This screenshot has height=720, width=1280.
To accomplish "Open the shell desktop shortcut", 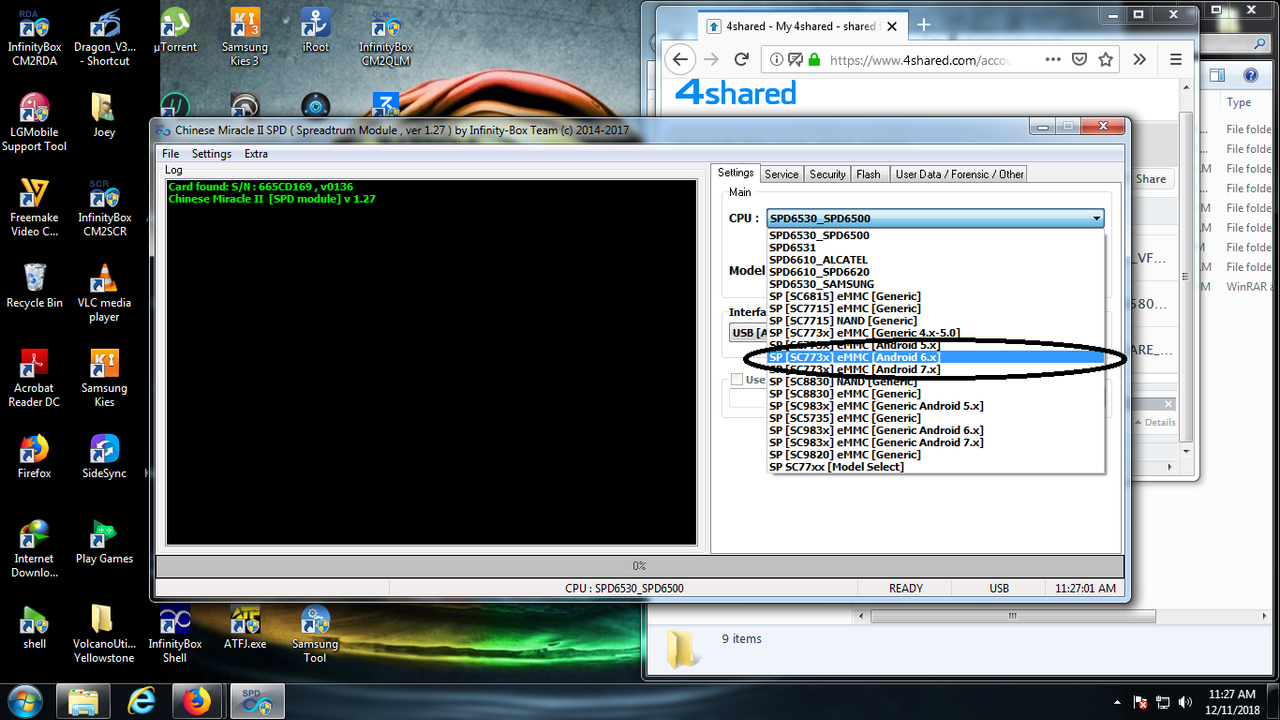I will [x=34, y=627].
